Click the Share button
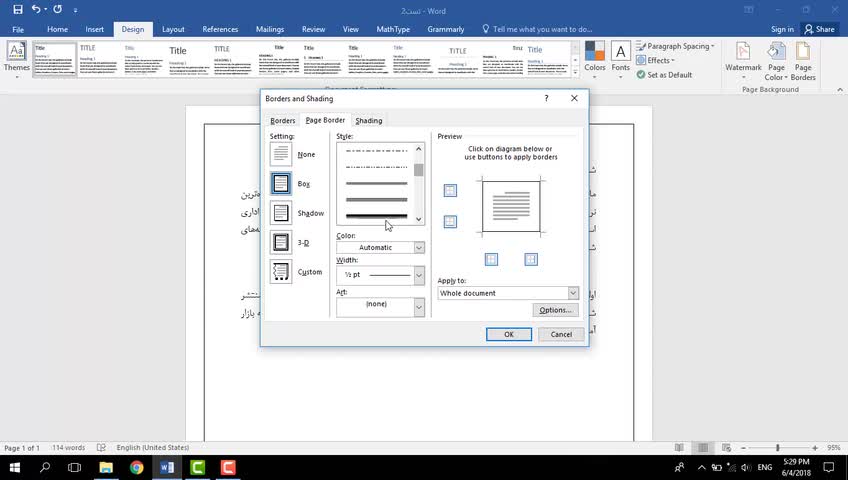Image resolution: width=848 pixels, height=480 pixels. click(819, 29)
